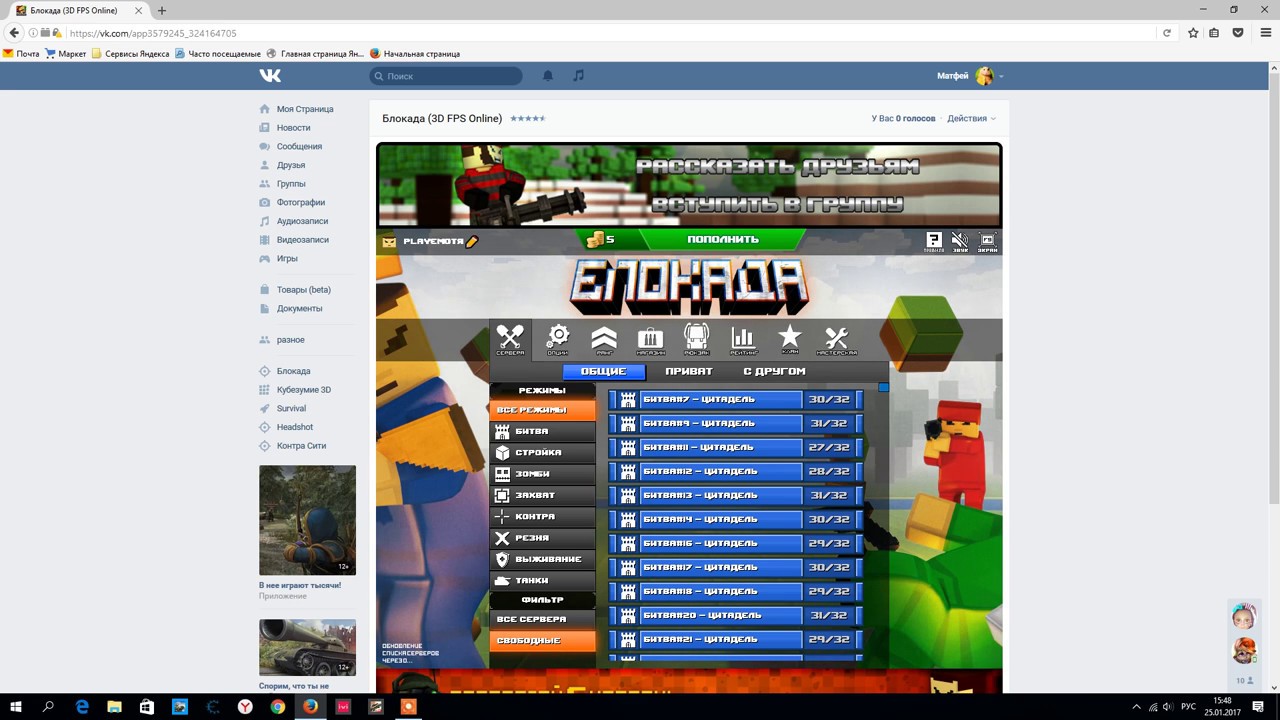Show Firefox bookmarks list icon
Screen dimensions: 1280x720
[1214, 33]
